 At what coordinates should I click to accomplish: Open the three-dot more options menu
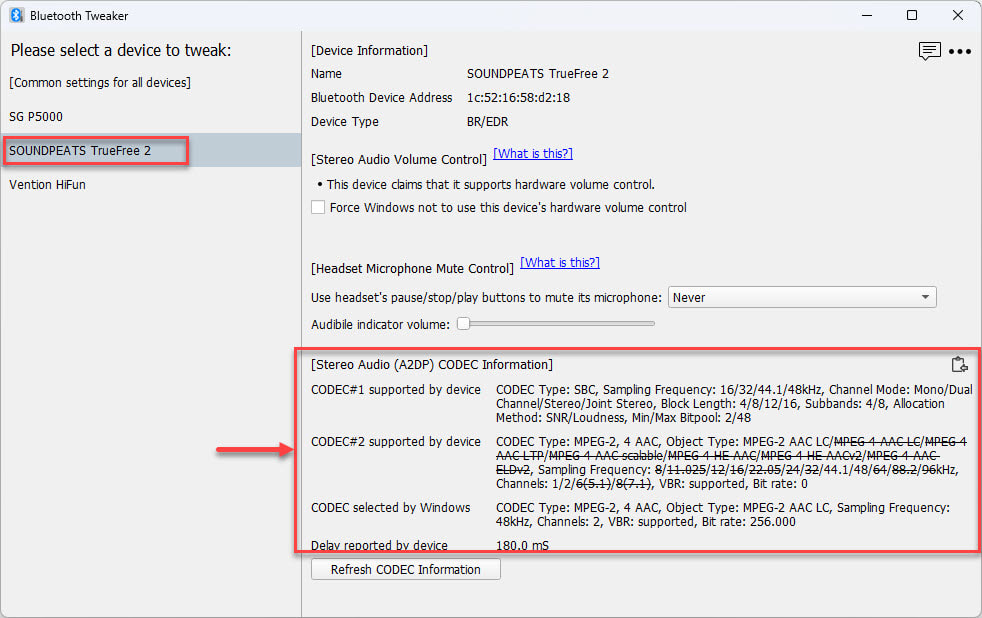point(959,51)
